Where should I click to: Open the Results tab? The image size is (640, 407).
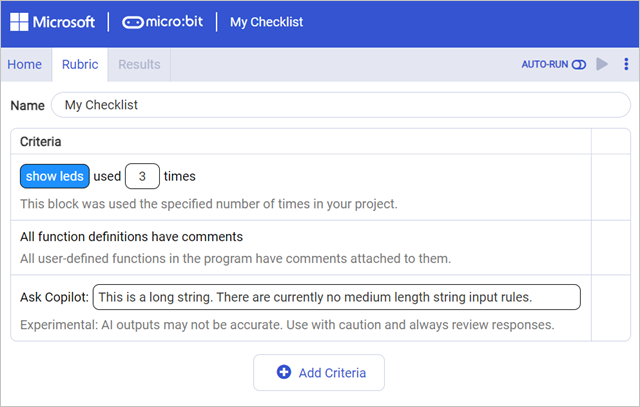[139, 64]
